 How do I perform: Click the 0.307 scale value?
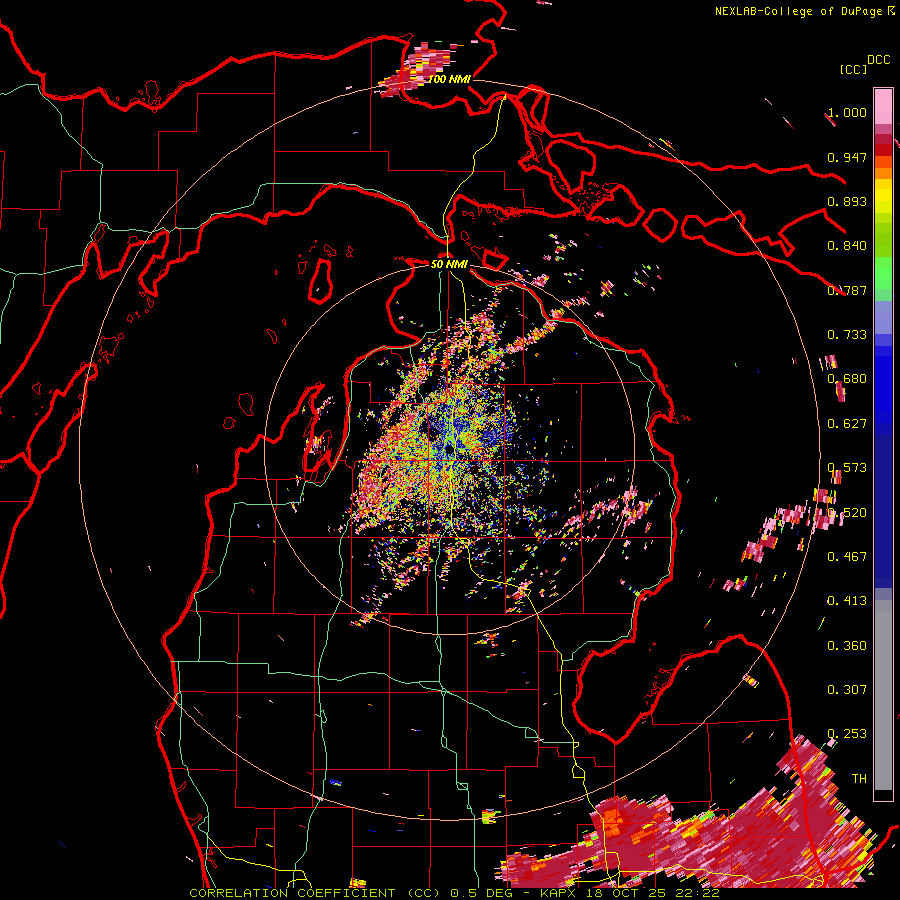point(847,690)
